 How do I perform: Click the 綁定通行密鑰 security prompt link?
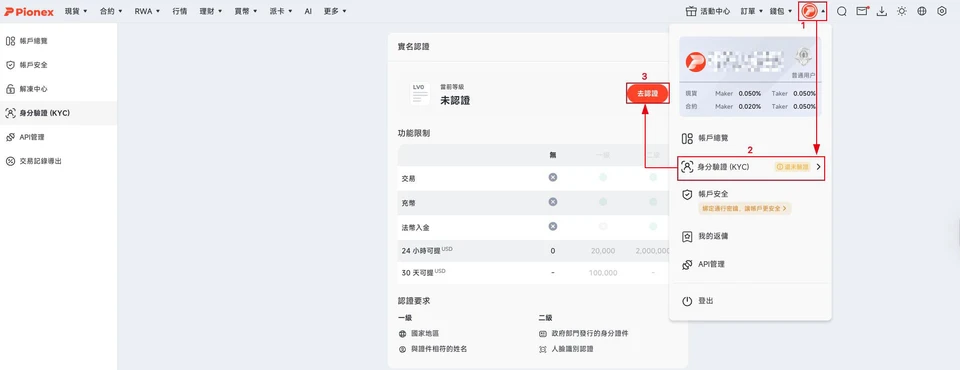[x=745, y=208]
